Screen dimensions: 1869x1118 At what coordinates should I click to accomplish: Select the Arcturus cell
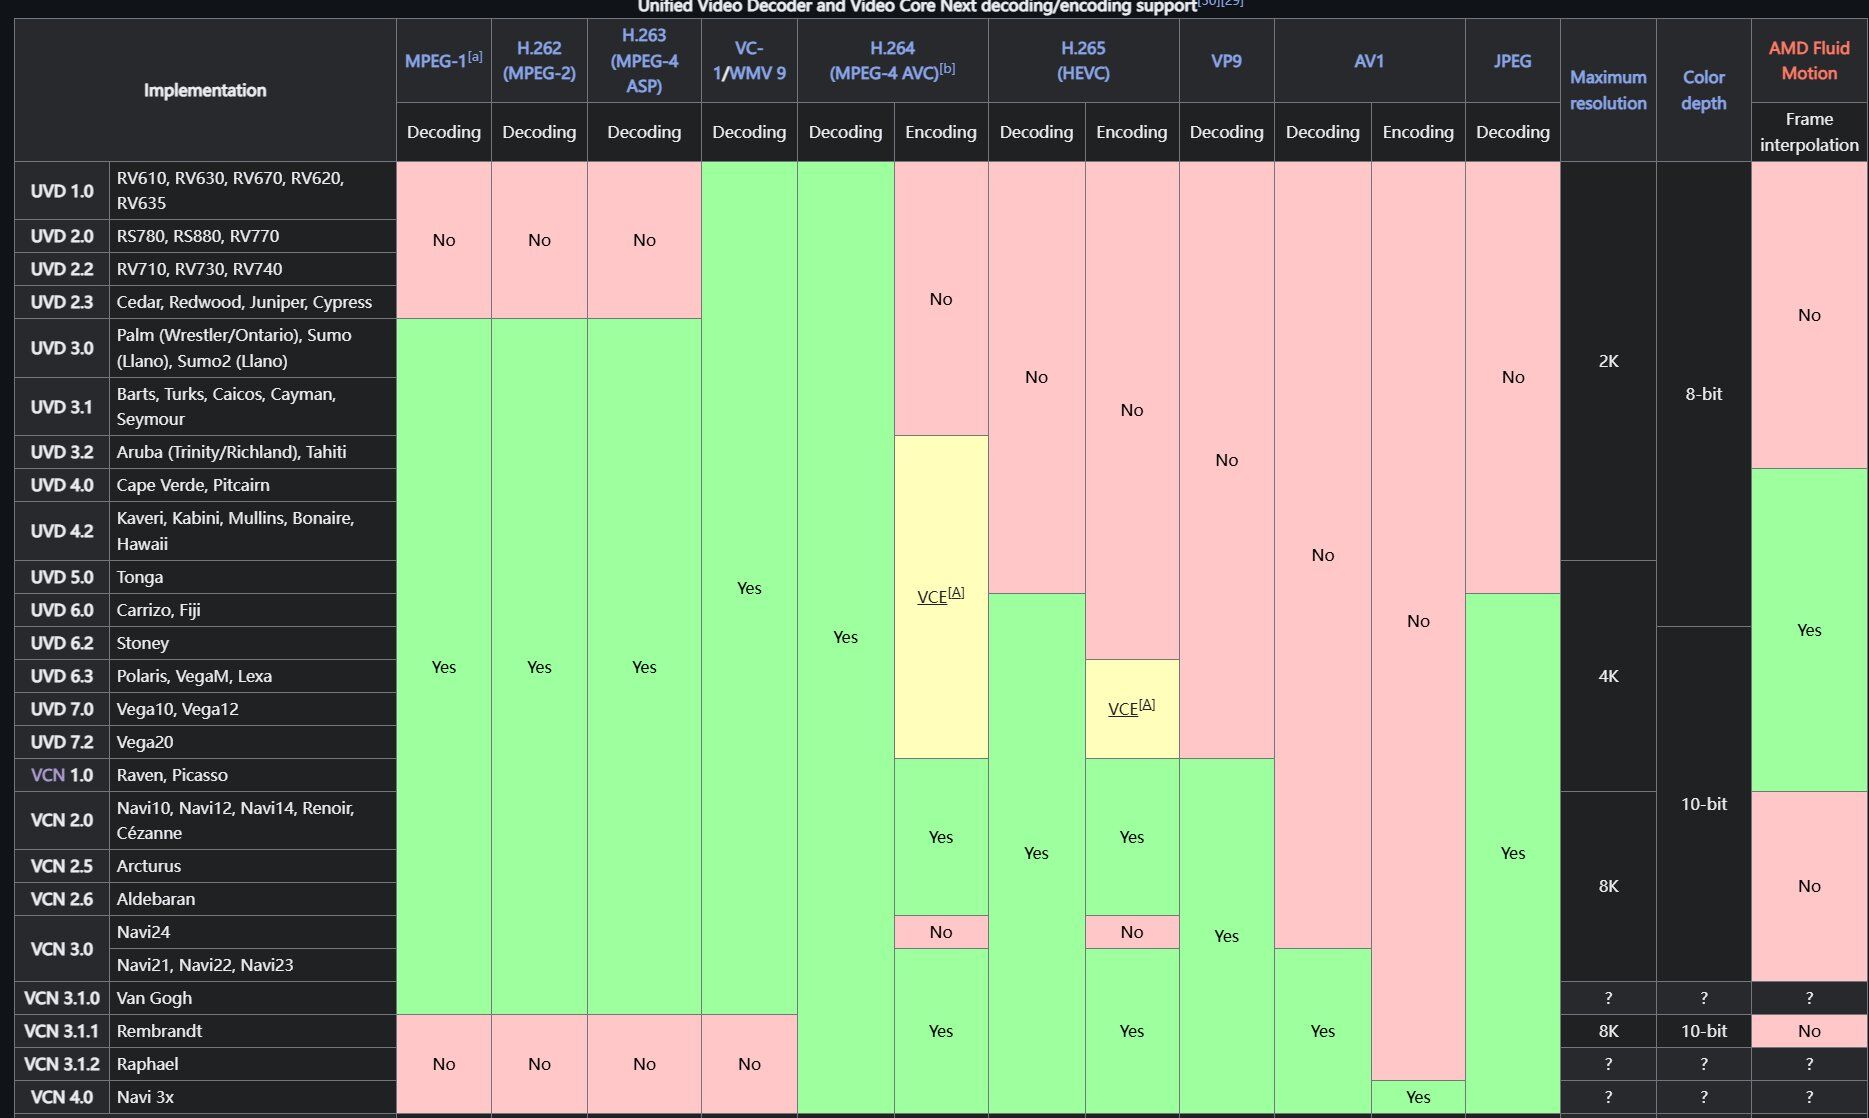(253, 866)
